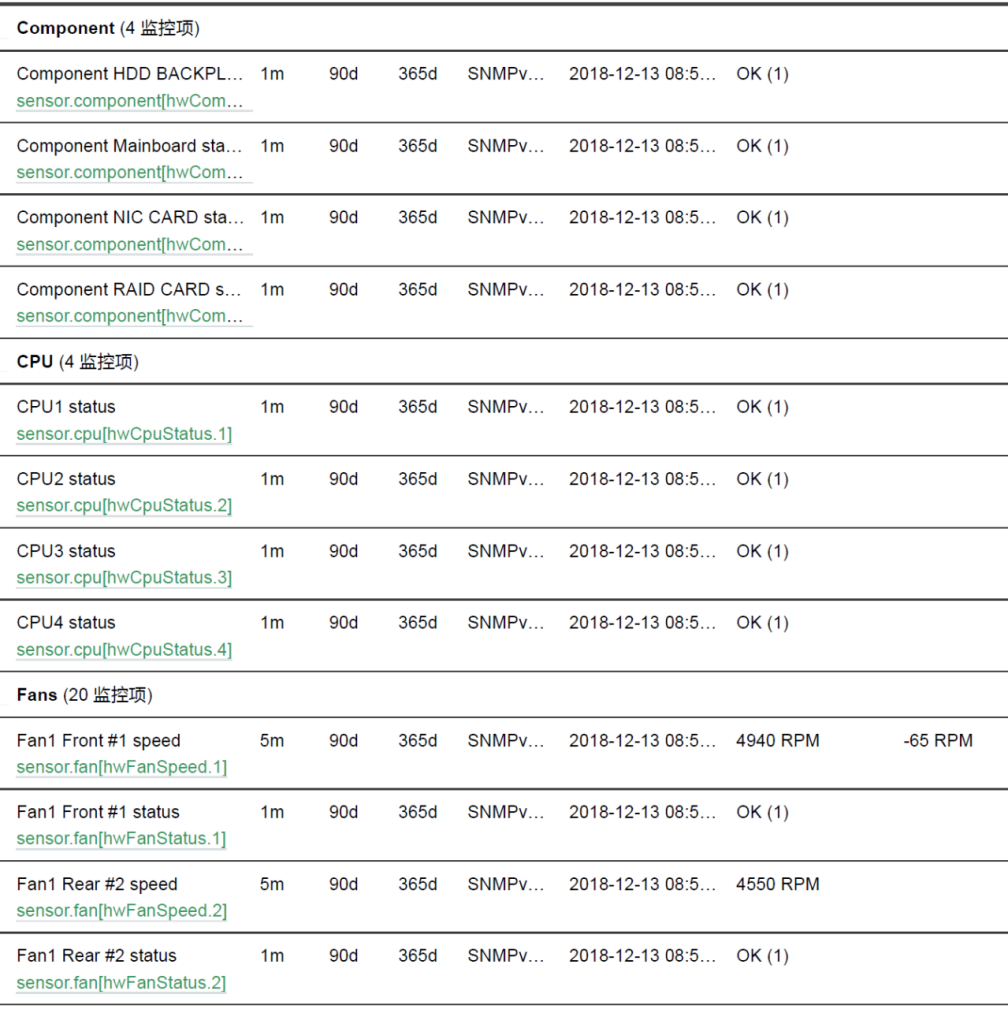Collapse the Component (4 监控项) group header
Viewport: 1008px width, 1009px height.
108,28
